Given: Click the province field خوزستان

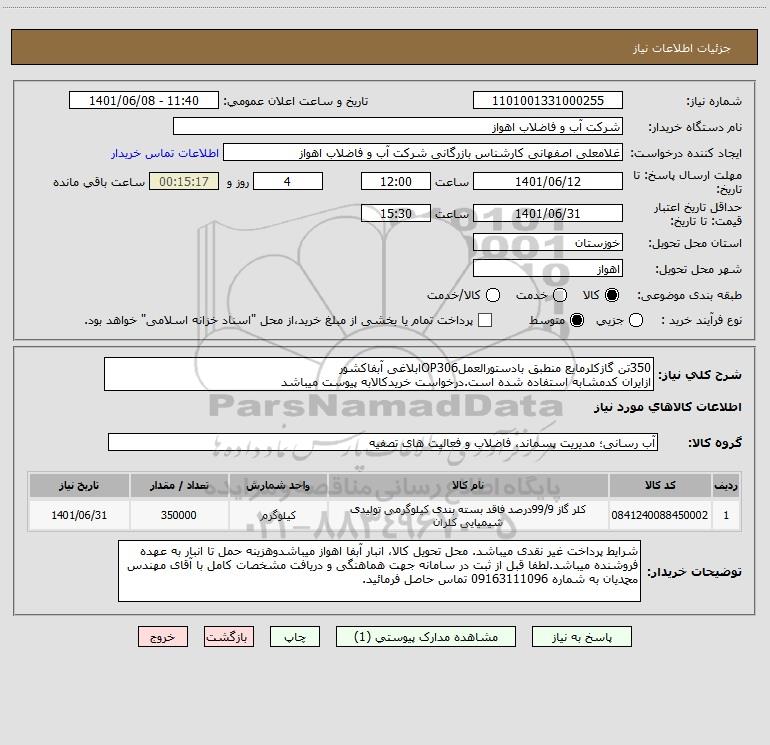Looking at the screenshot, I should tap(548, 243).
